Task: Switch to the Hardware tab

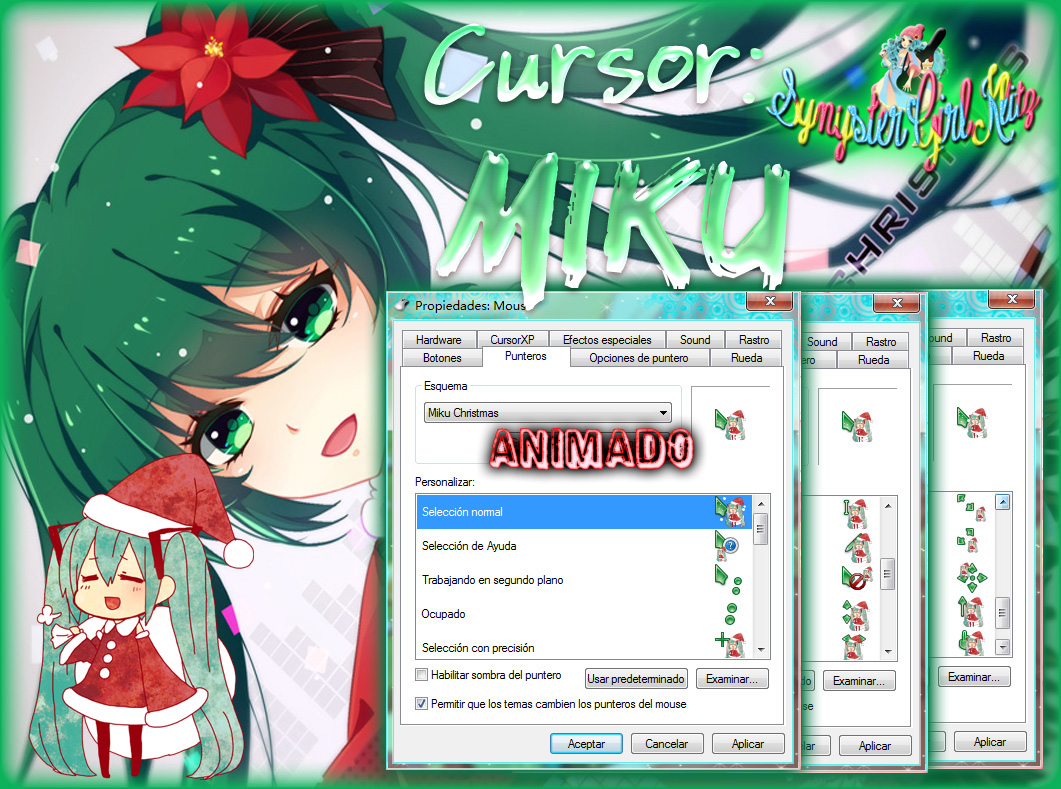Action: [x=438, y=338]
